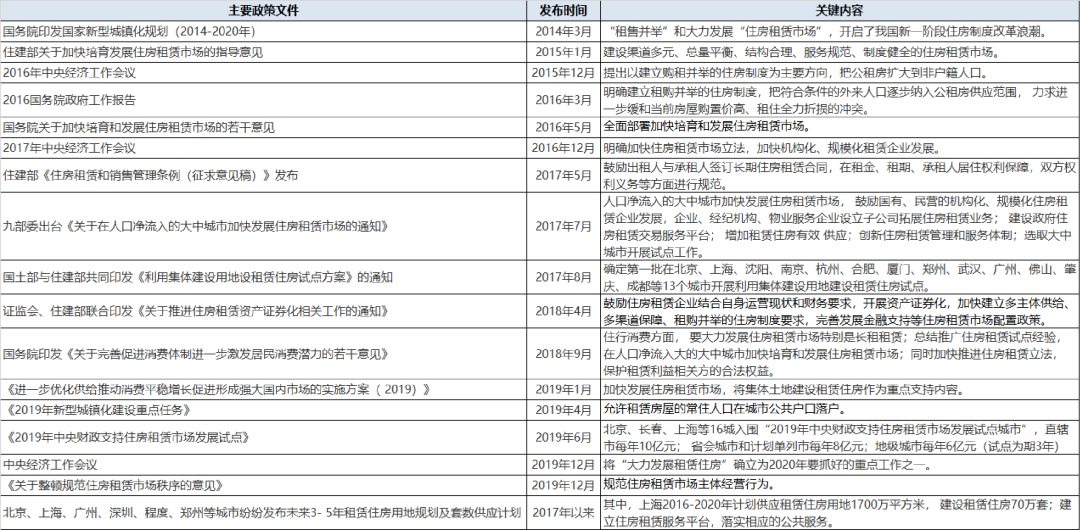Select cell 2016年中央经济工作会议

pyautogui.click(x=264, y=73)
